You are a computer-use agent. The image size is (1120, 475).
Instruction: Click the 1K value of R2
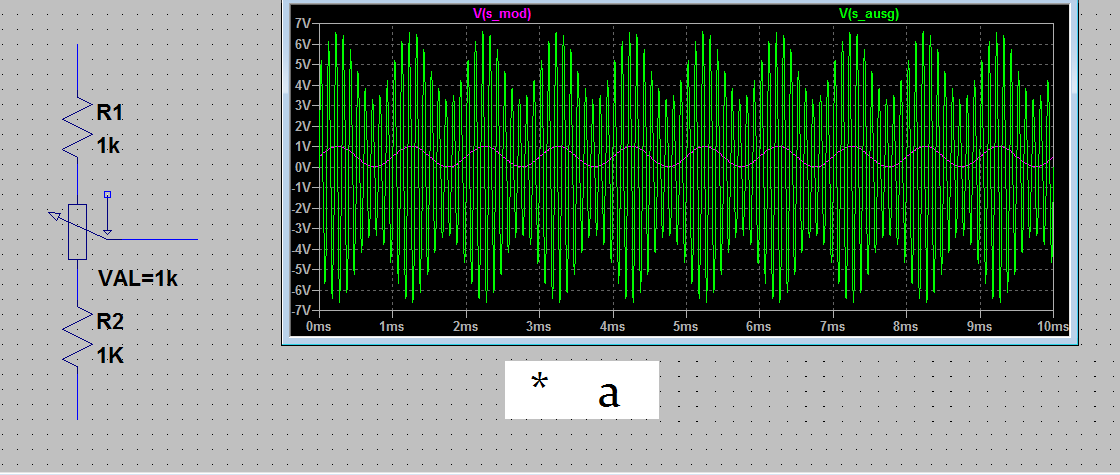(x=110, y=355)
